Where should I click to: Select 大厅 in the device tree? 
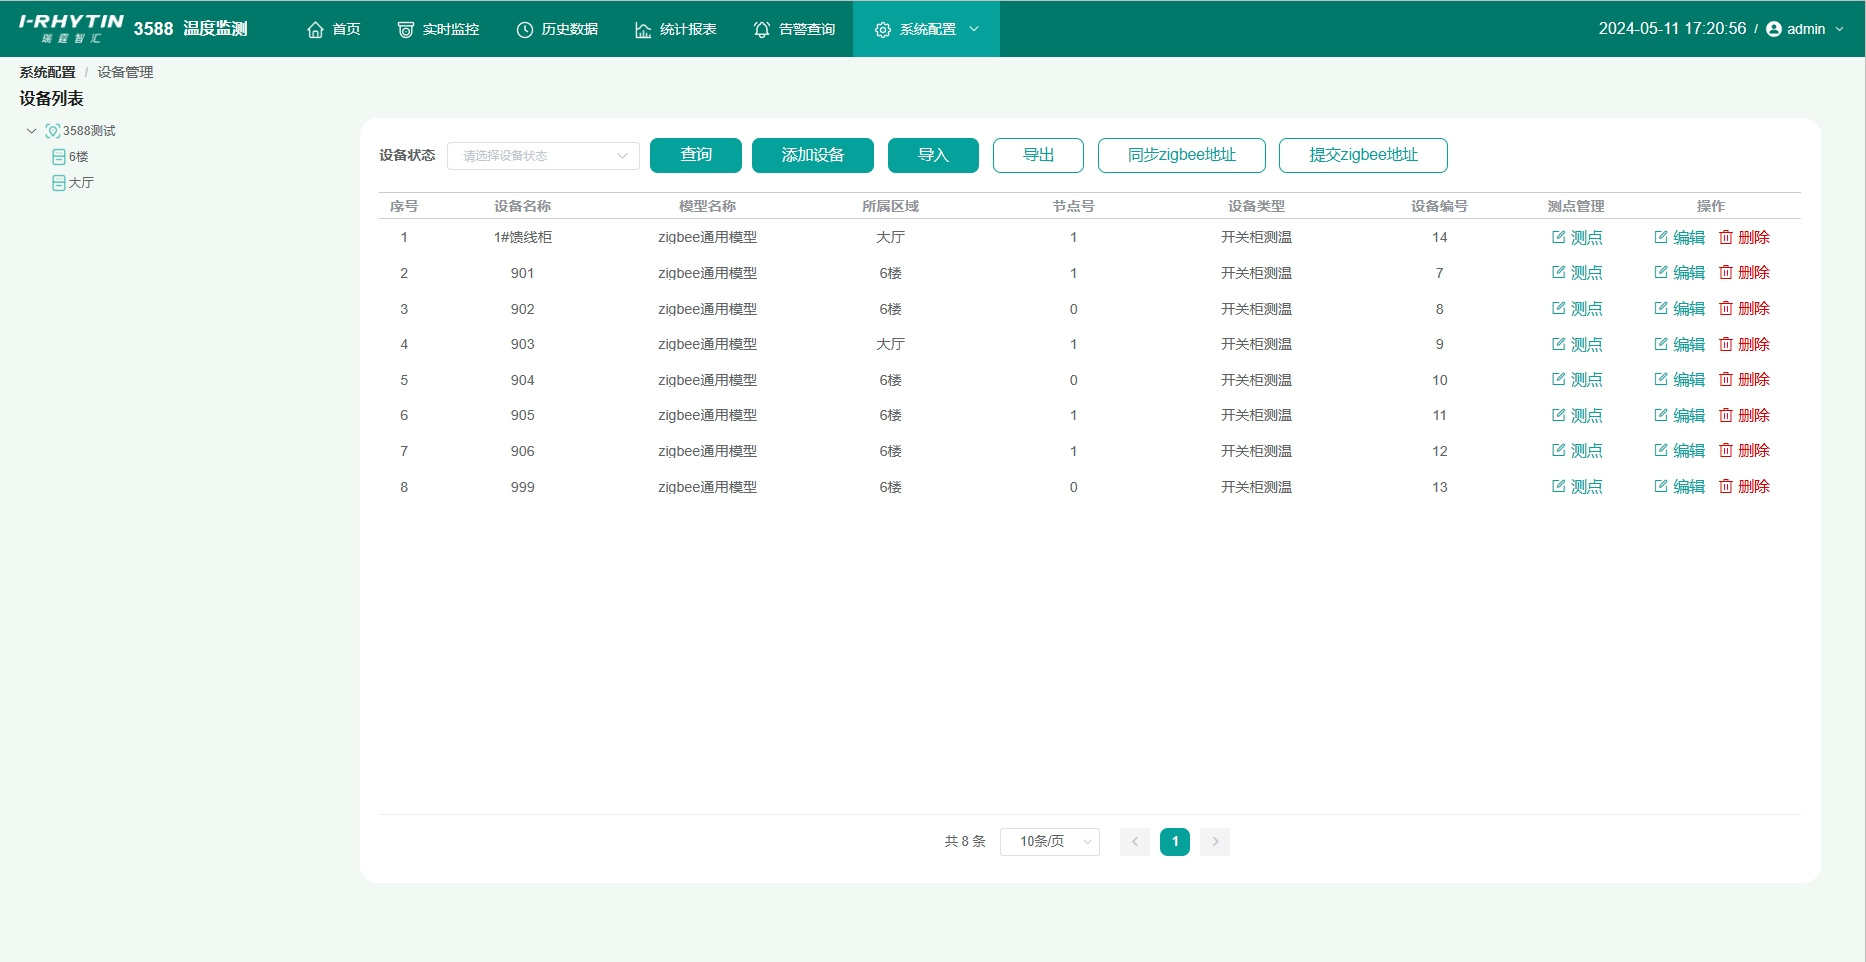(x=81, y=183)
